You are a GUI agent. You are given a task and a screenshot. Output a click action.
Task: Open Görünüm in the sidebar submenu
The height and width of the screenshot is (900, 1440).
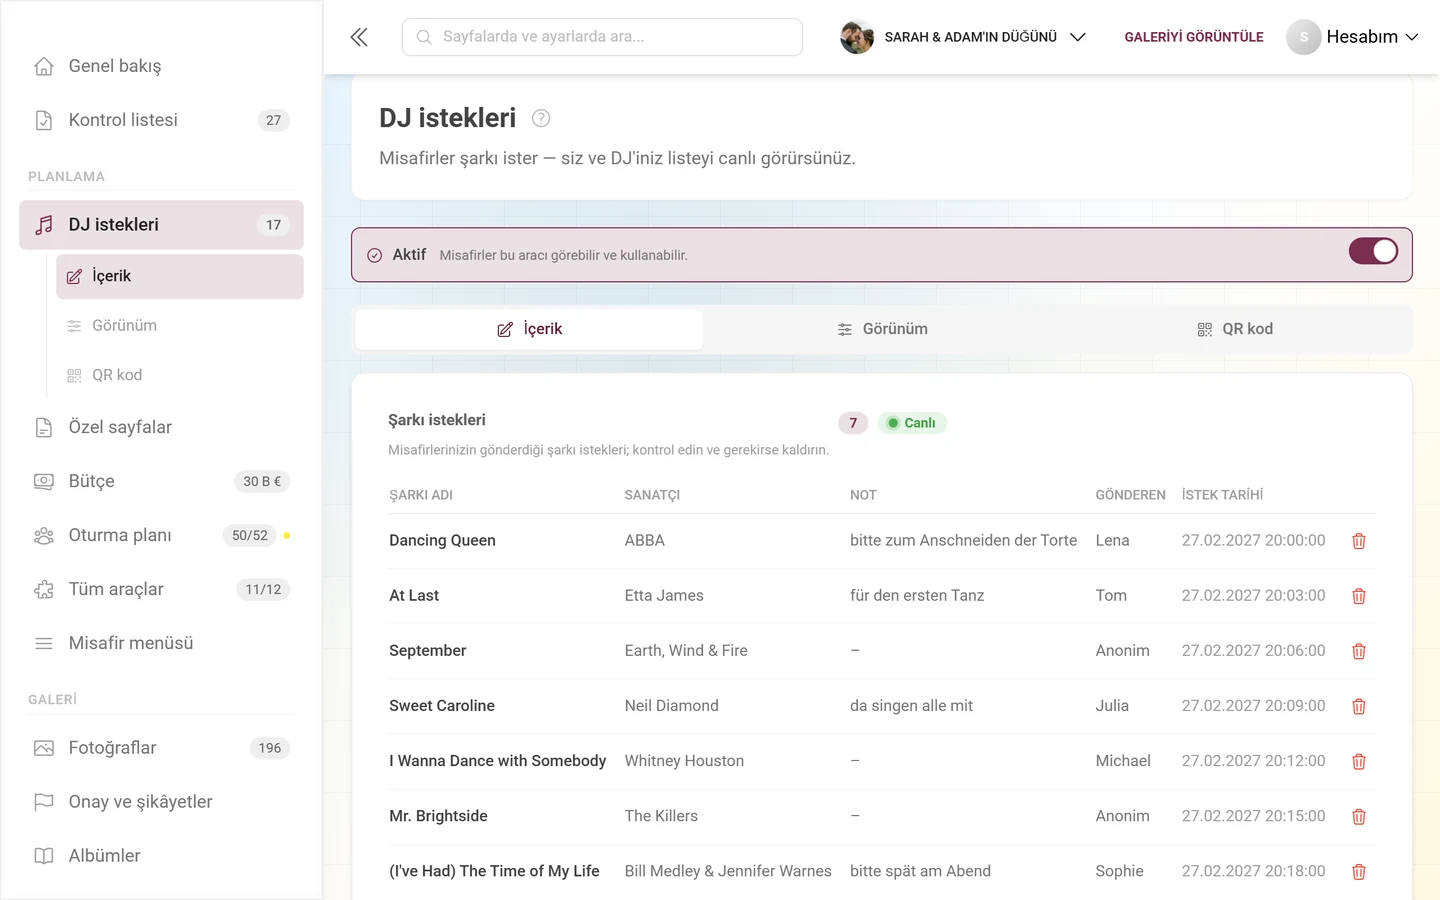pos(180,326)
